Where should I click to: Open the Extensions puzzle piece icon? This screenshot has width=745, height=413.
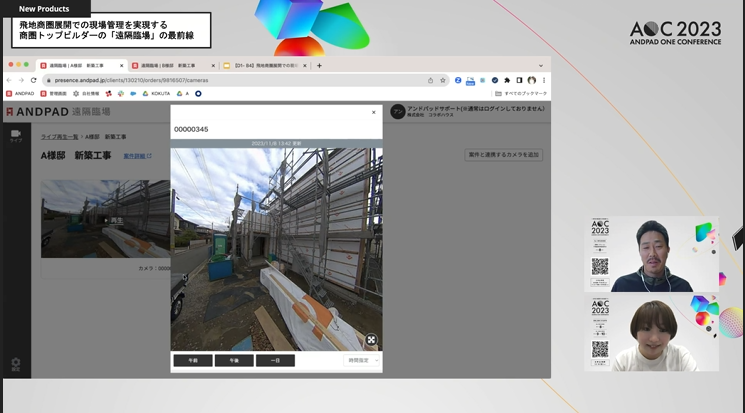[x=507, y=80]
